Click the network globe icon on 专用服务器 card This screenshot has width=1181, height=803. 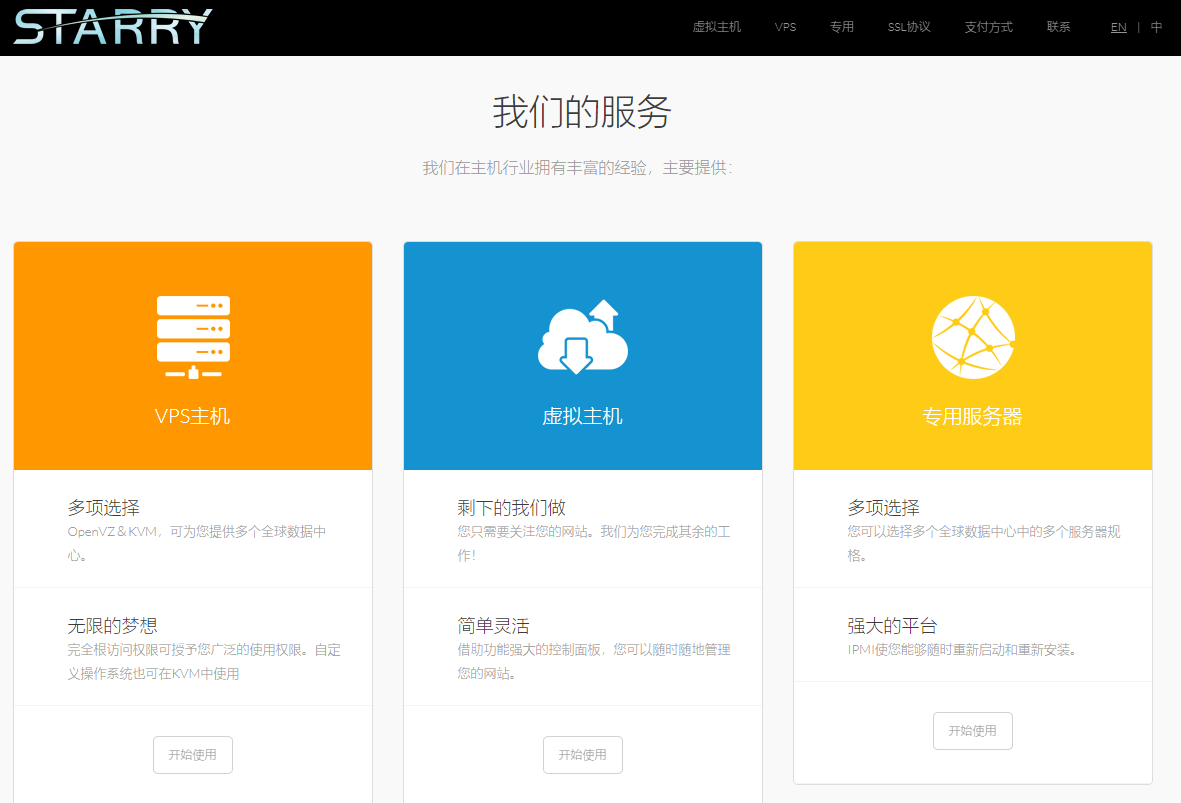click(x=972, y=337)
